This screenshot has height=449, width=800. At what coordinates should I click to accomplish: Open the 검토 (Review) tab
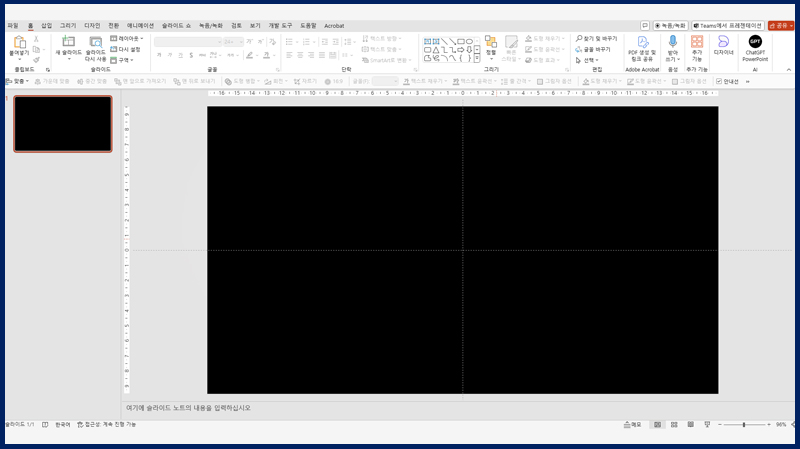point(236,26)
